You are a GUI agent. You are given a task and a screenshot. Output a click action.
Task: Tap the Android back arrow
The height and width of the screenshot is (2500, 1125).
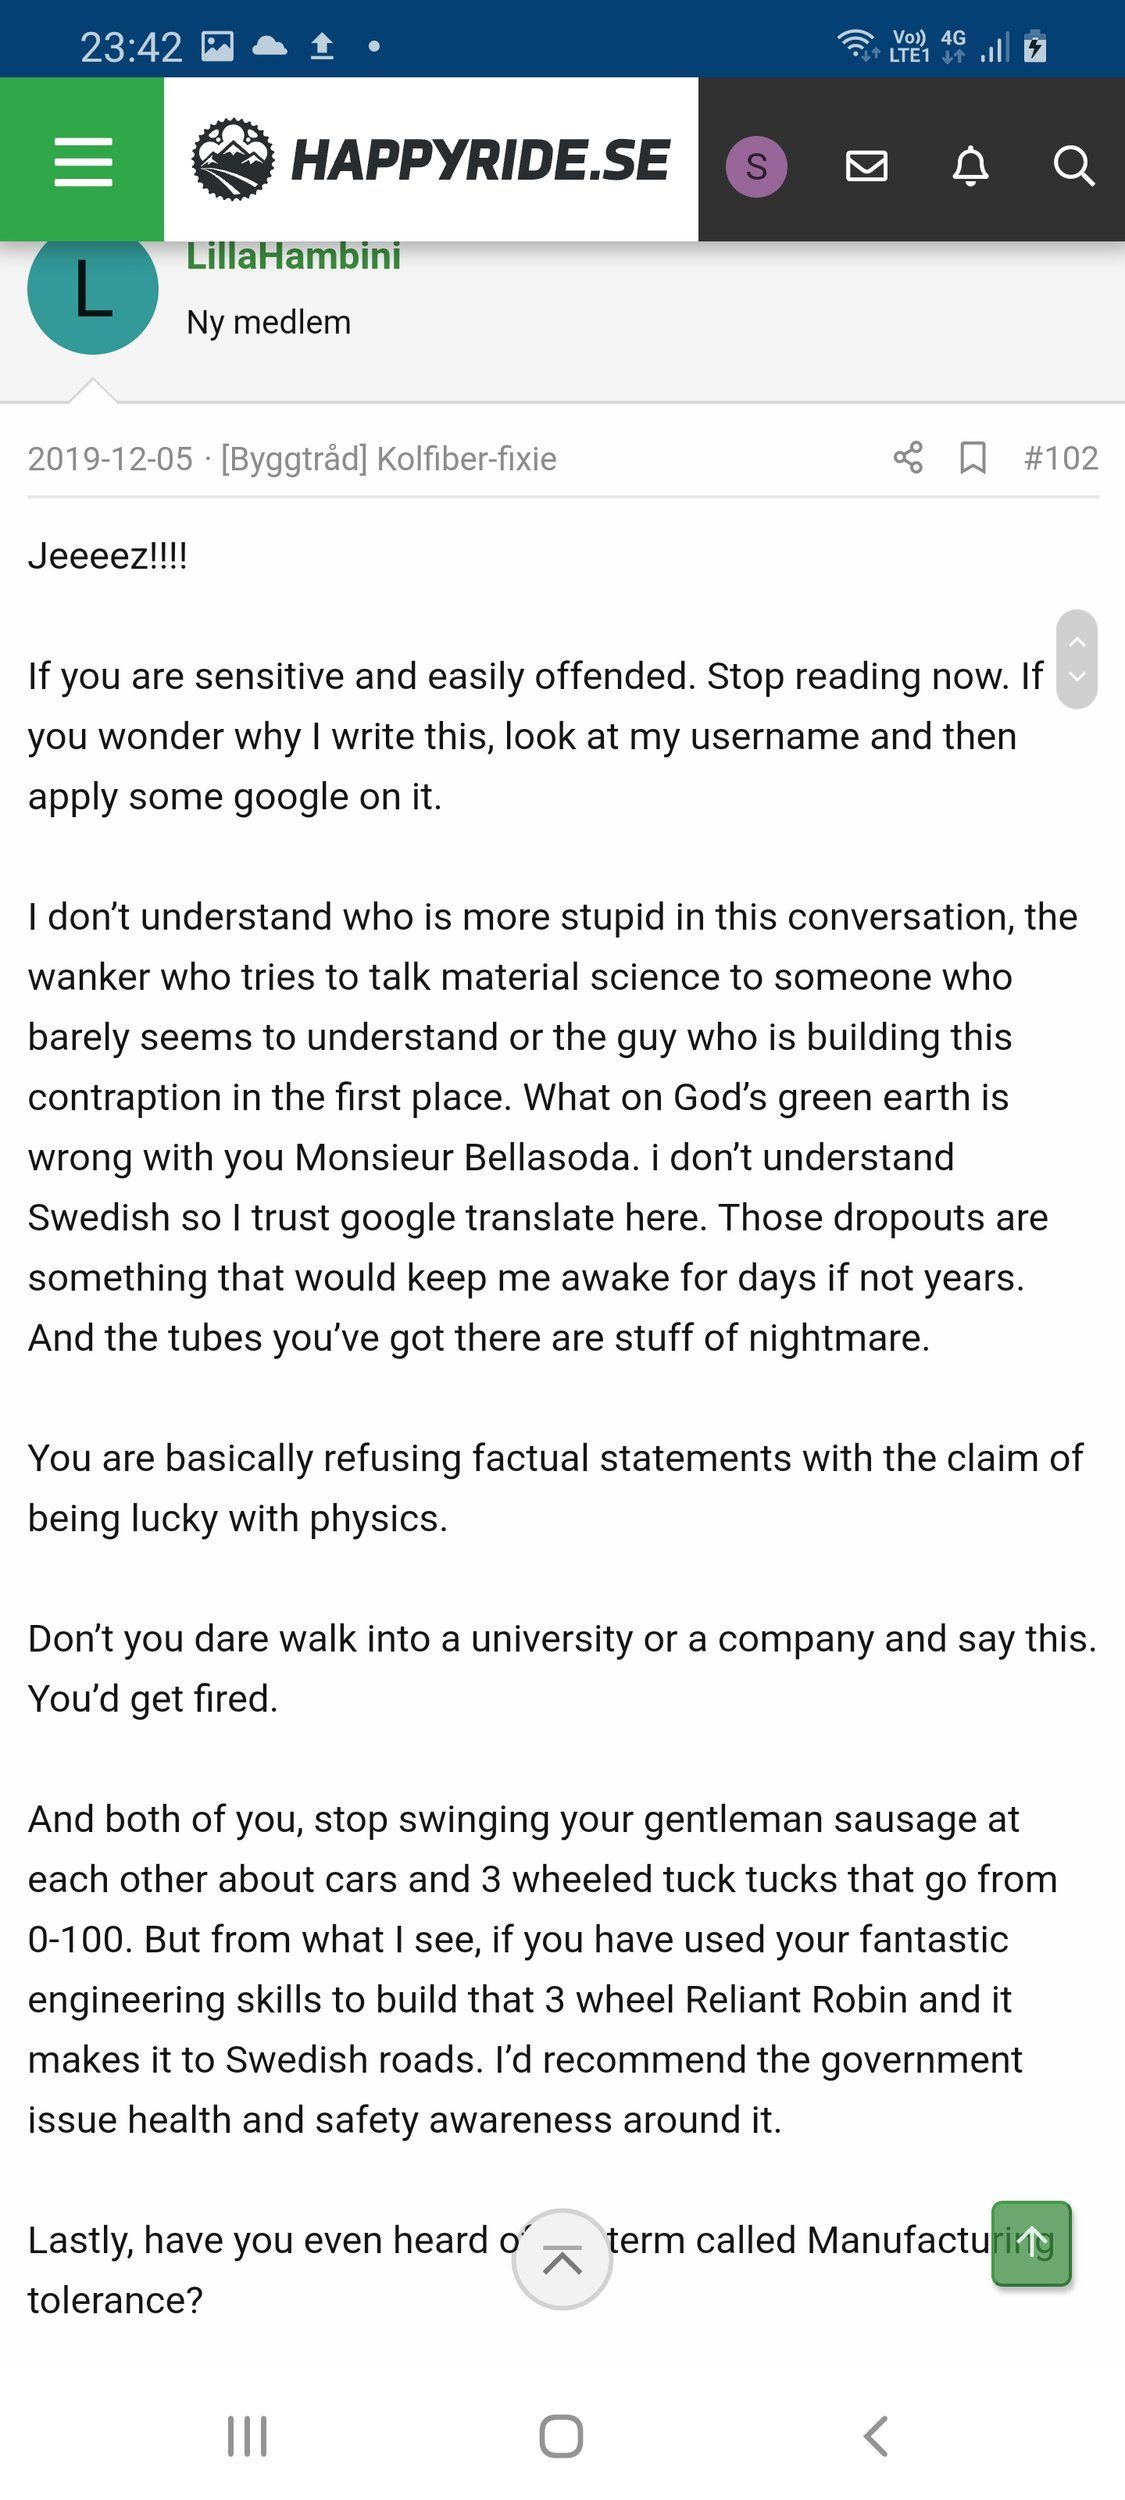[x=875, y=2436]
